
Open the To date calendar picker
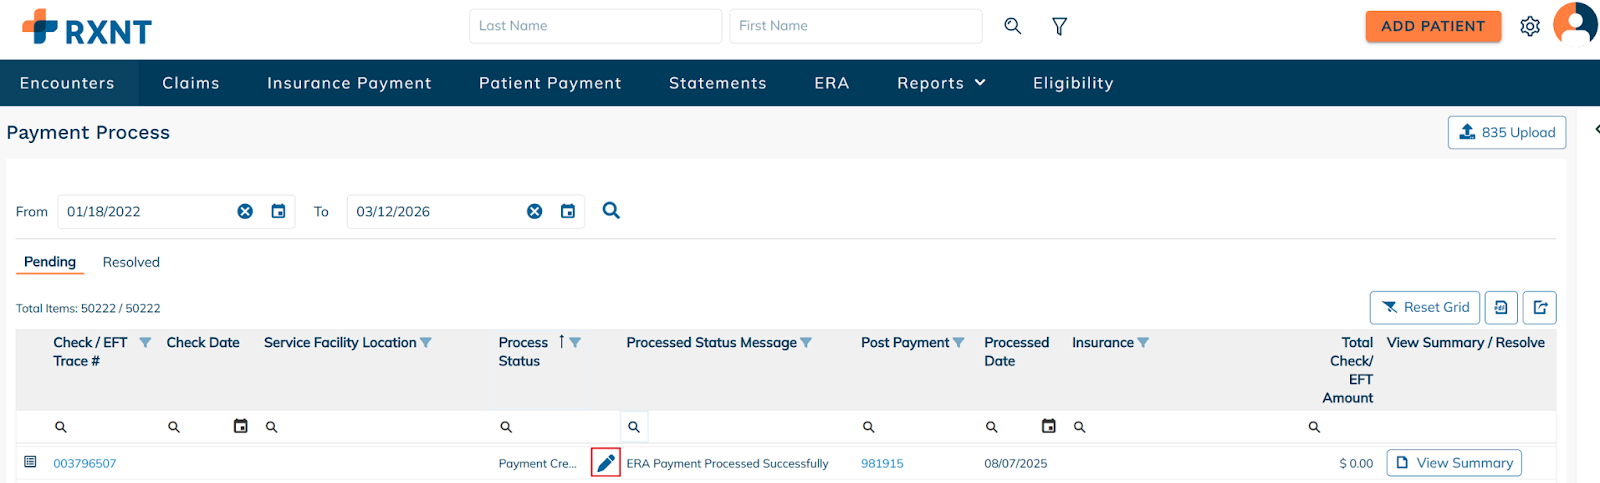568,212
